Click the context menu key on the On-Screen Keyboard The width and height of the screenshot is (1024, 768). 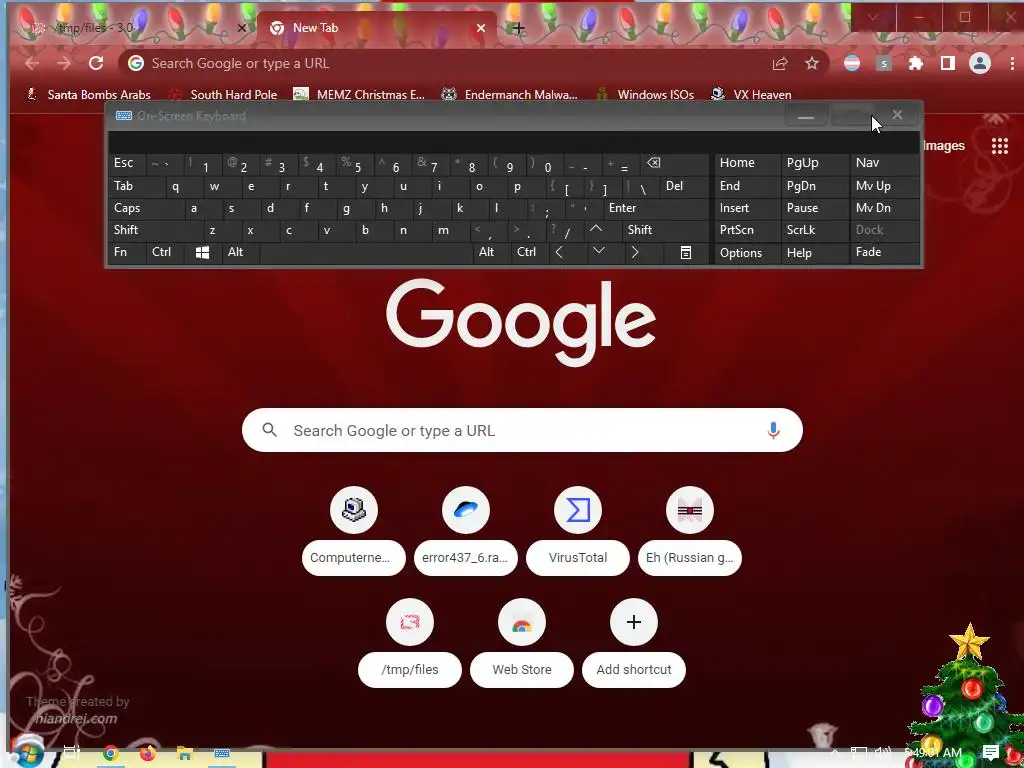pyautogui.click(x=686, y=253)
